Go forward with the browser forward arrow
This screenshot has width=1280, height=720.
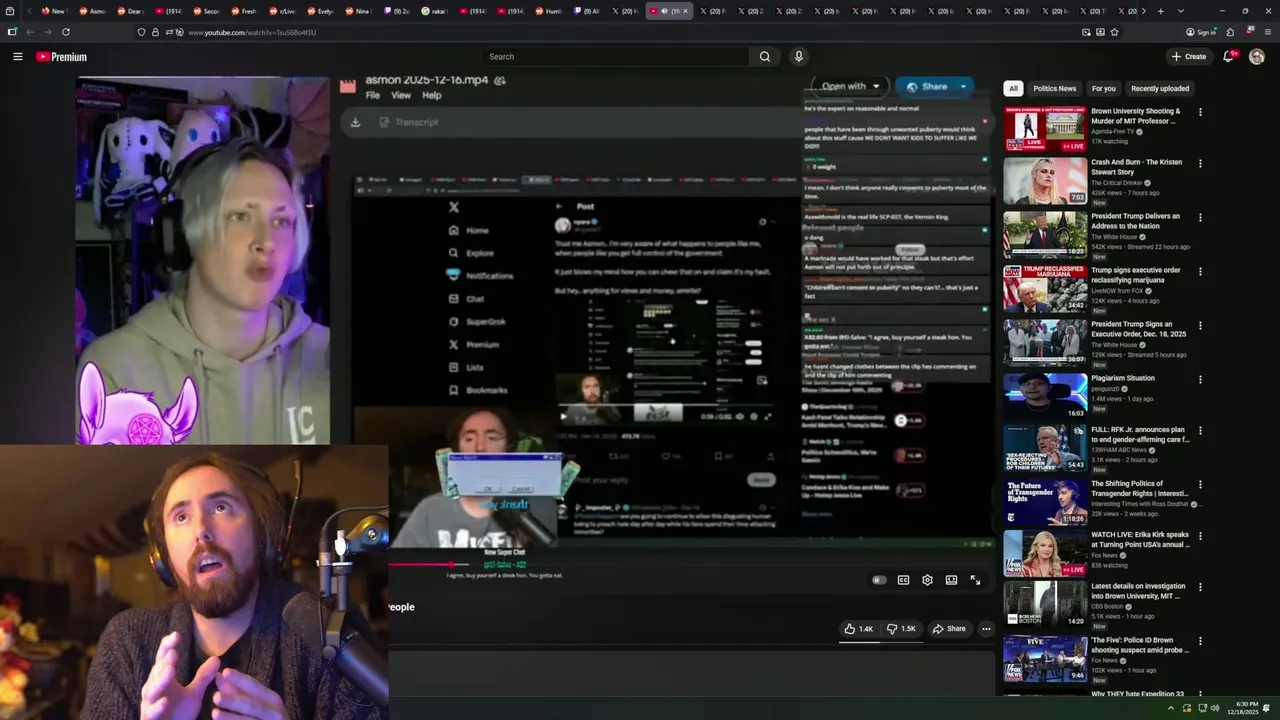pyautogui.click(x=48, y=32)
